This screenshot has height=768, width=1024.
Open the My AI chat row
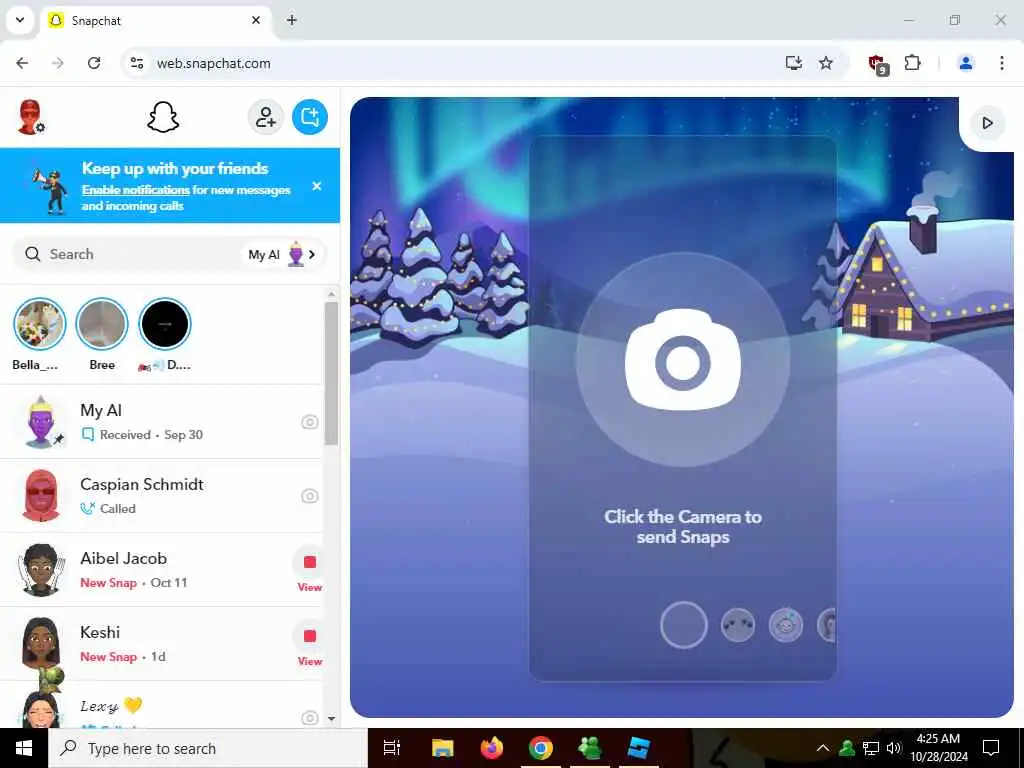pos(161,422)
